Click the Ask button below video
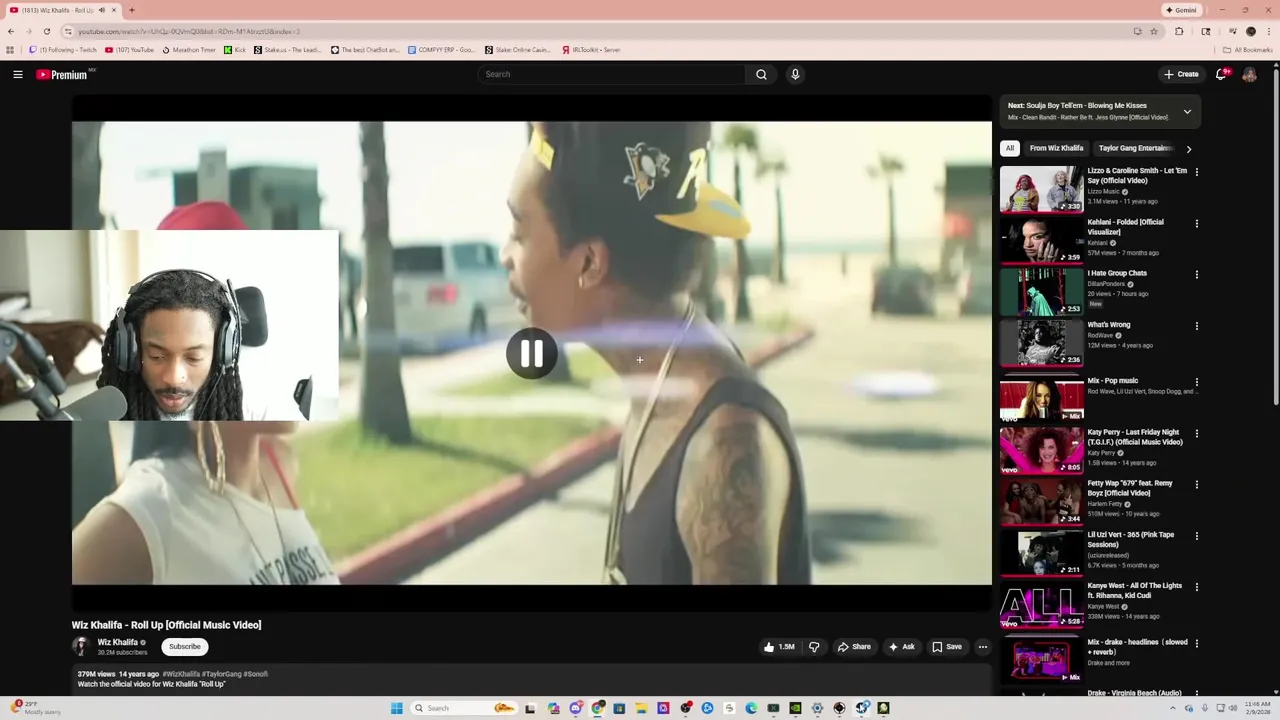This screenshot has width=1280, height=720. [901, 647]
